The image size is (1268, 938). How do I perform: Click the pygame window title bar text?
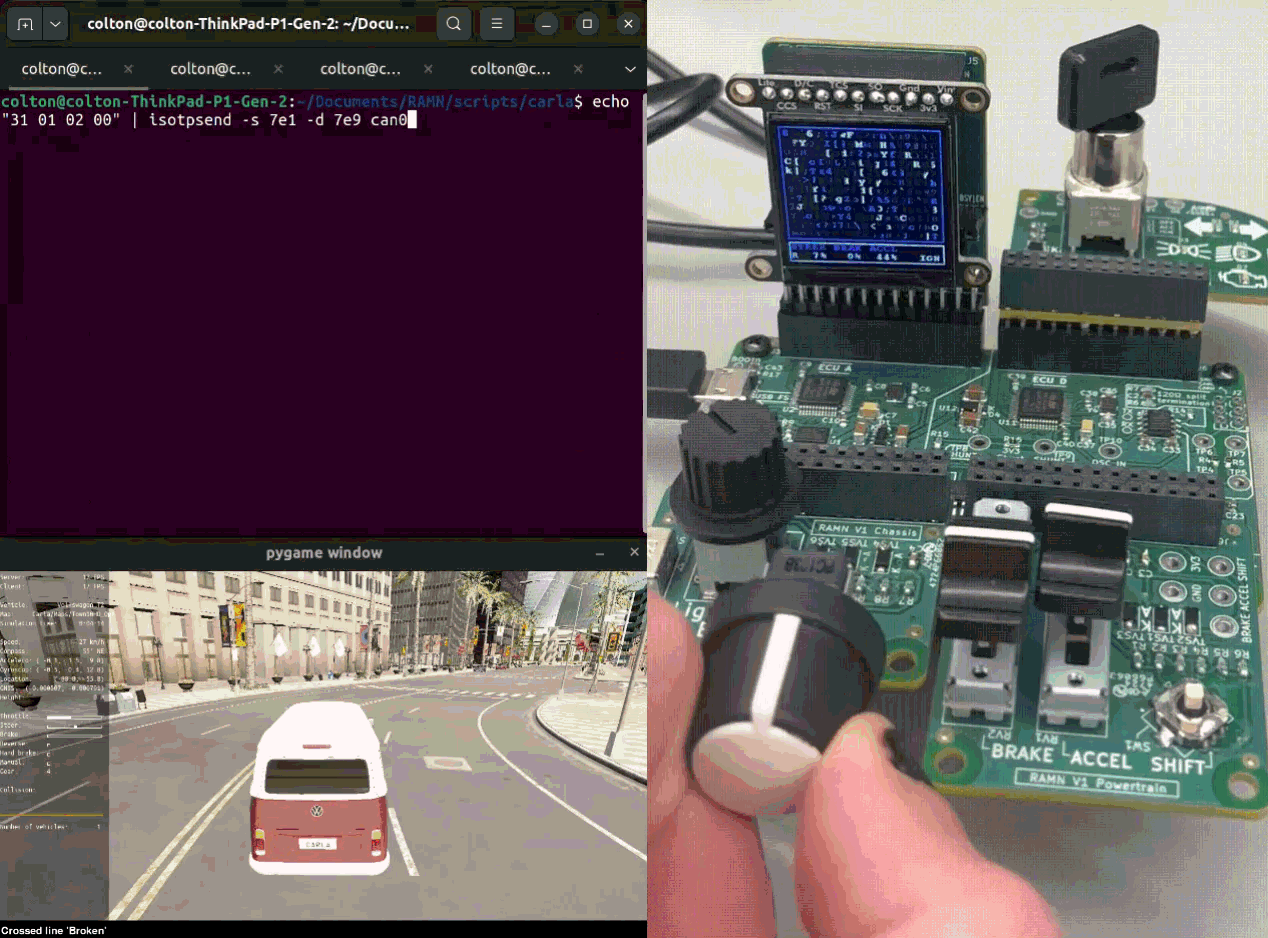[x=324, y=552]
